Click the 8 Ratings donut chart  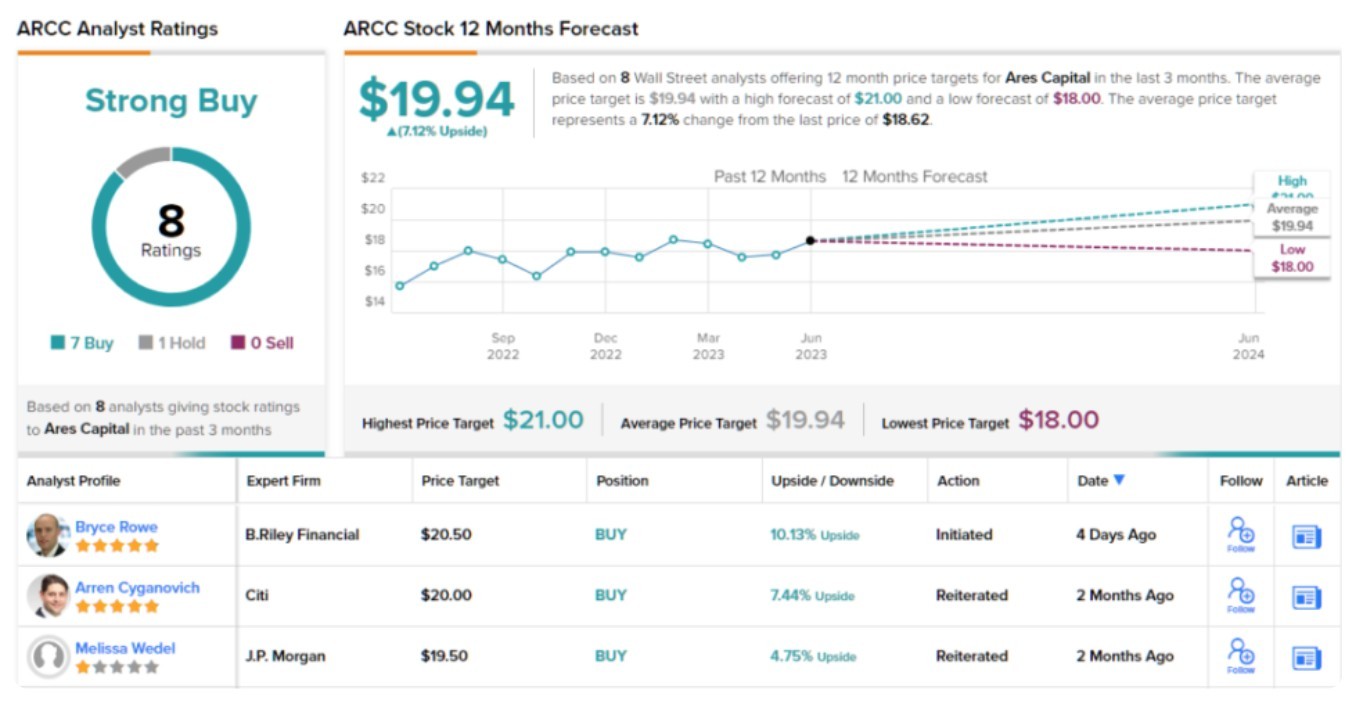click(x=171, y=228)
